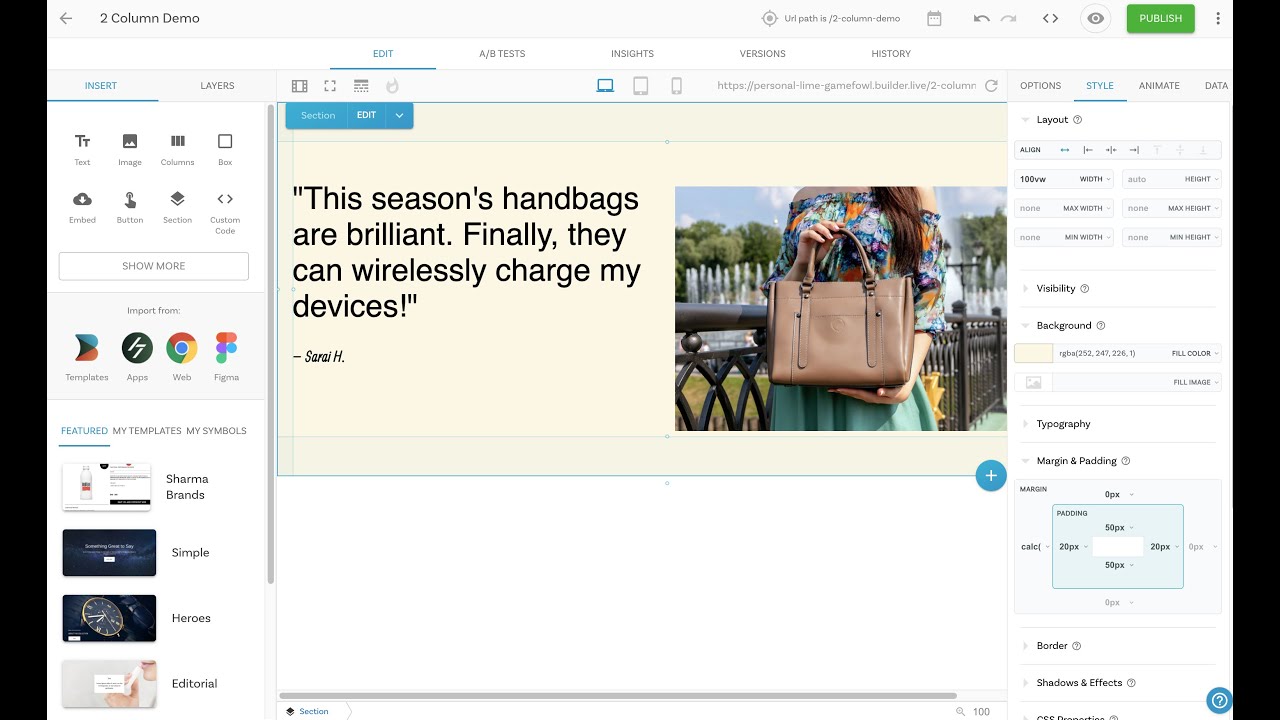This screenshot has width=1280, height=720.
Task: Open the Section toolbar dropdown arrow
Action: [399, 115]
